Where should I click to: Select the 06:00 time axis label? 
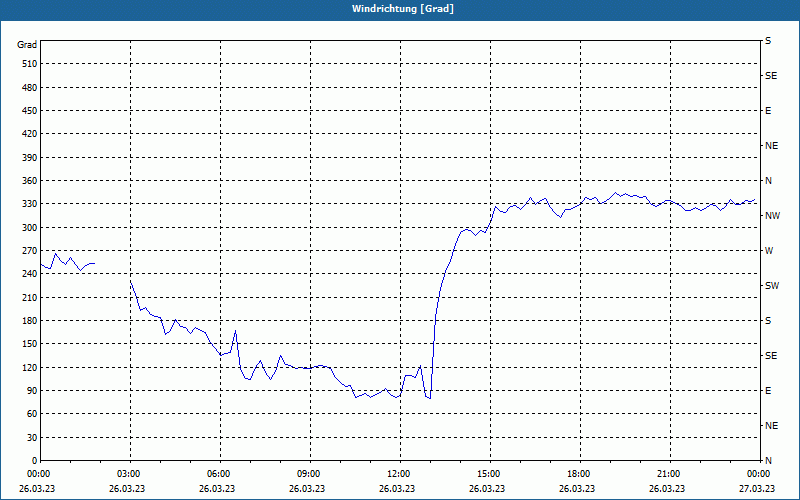[x=218, y=474]
